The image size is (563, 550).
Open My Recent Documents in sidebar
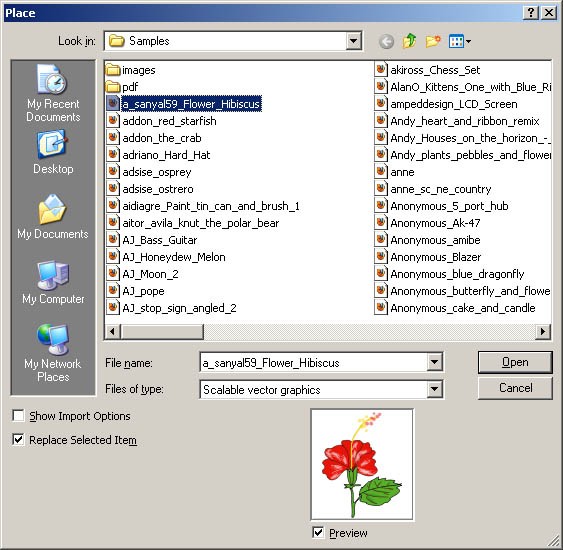[x=53, y=93]
